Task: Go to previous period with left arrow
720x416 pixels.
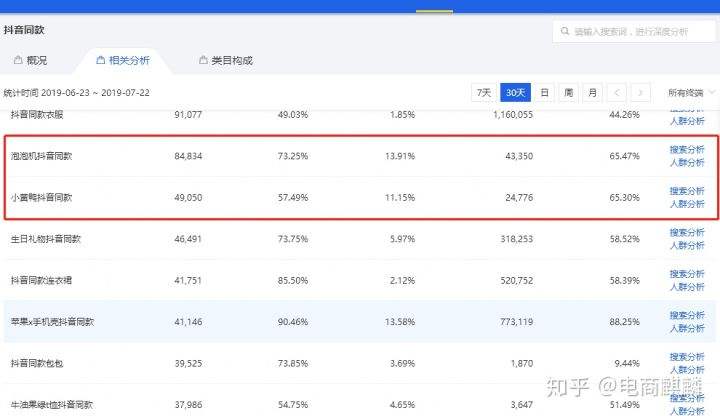Action: (x=617, y=93)
